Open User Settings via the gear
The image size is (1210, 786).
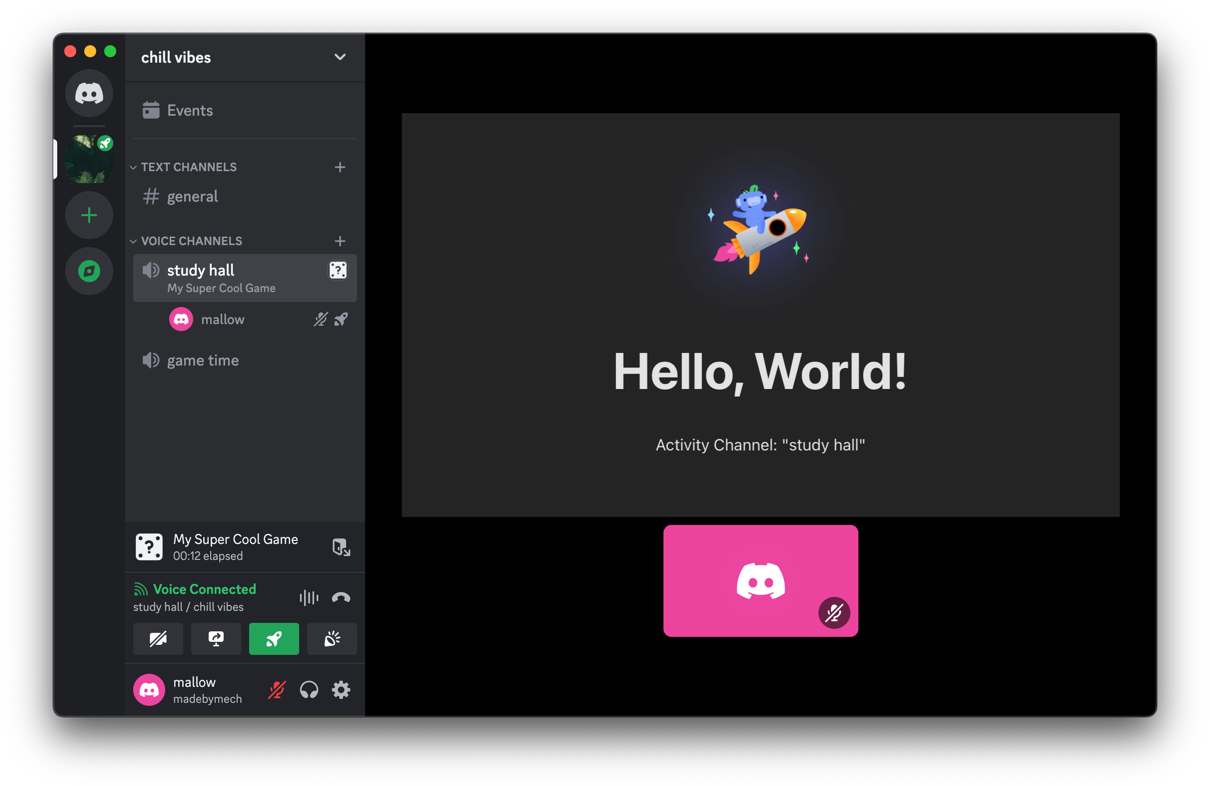[341, 689]
